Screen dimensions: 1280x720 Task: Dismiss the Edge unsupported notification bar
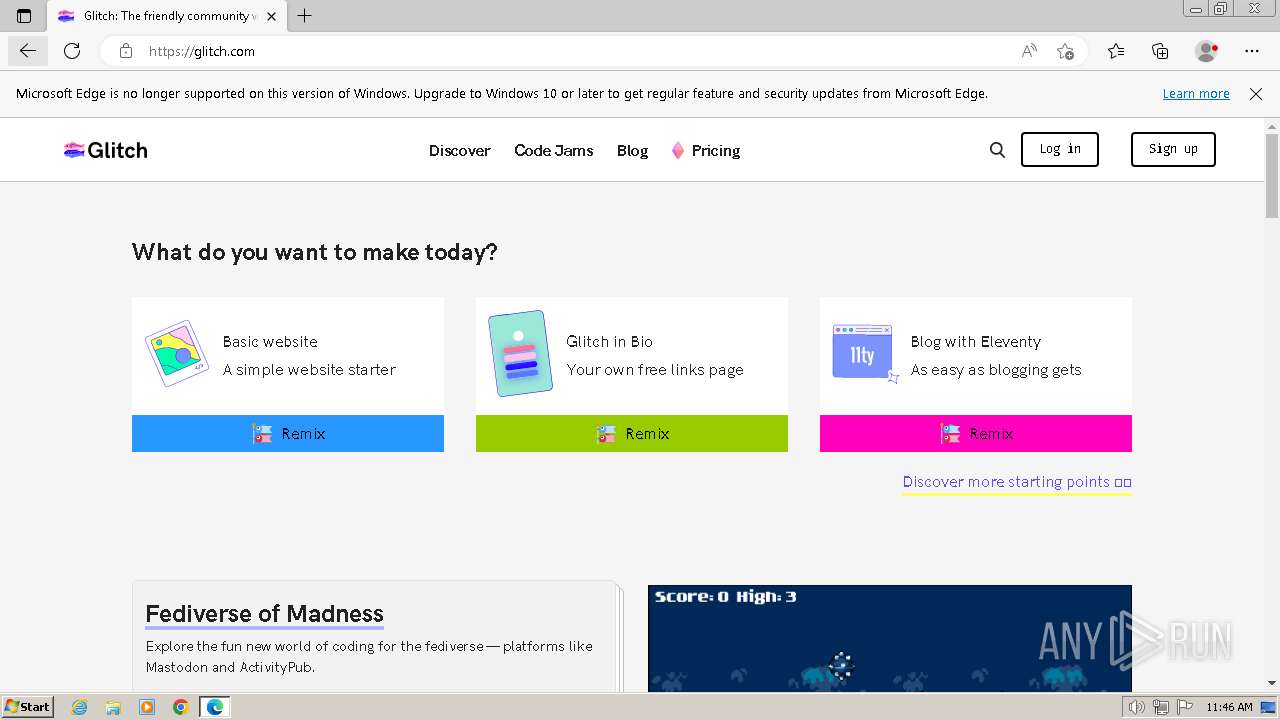(1256, 94)
